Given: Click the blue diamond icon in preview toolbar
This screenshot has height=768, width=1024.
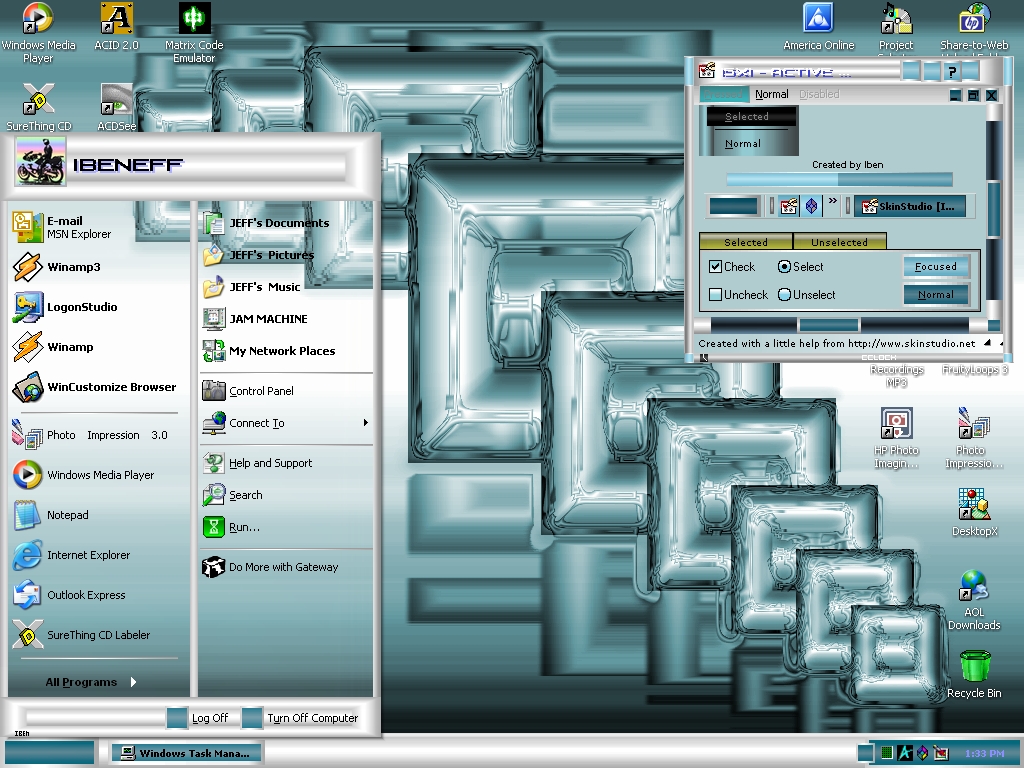Looking at the screenshot, I should tap(811, 206).
